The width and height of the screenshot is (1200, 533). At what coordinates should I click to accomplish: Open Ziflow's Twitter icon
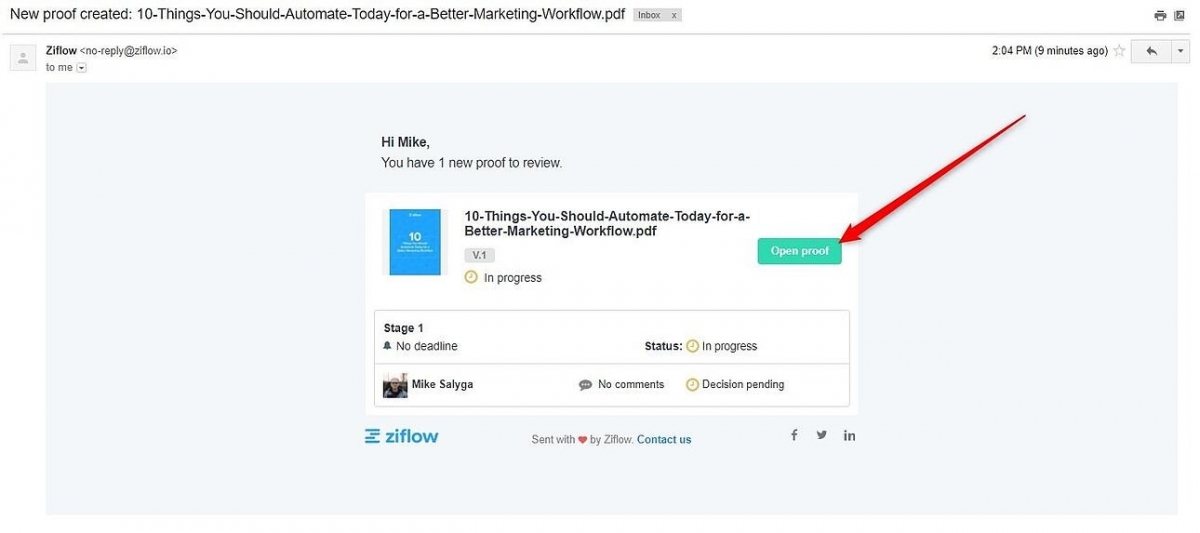pos(822,435)
